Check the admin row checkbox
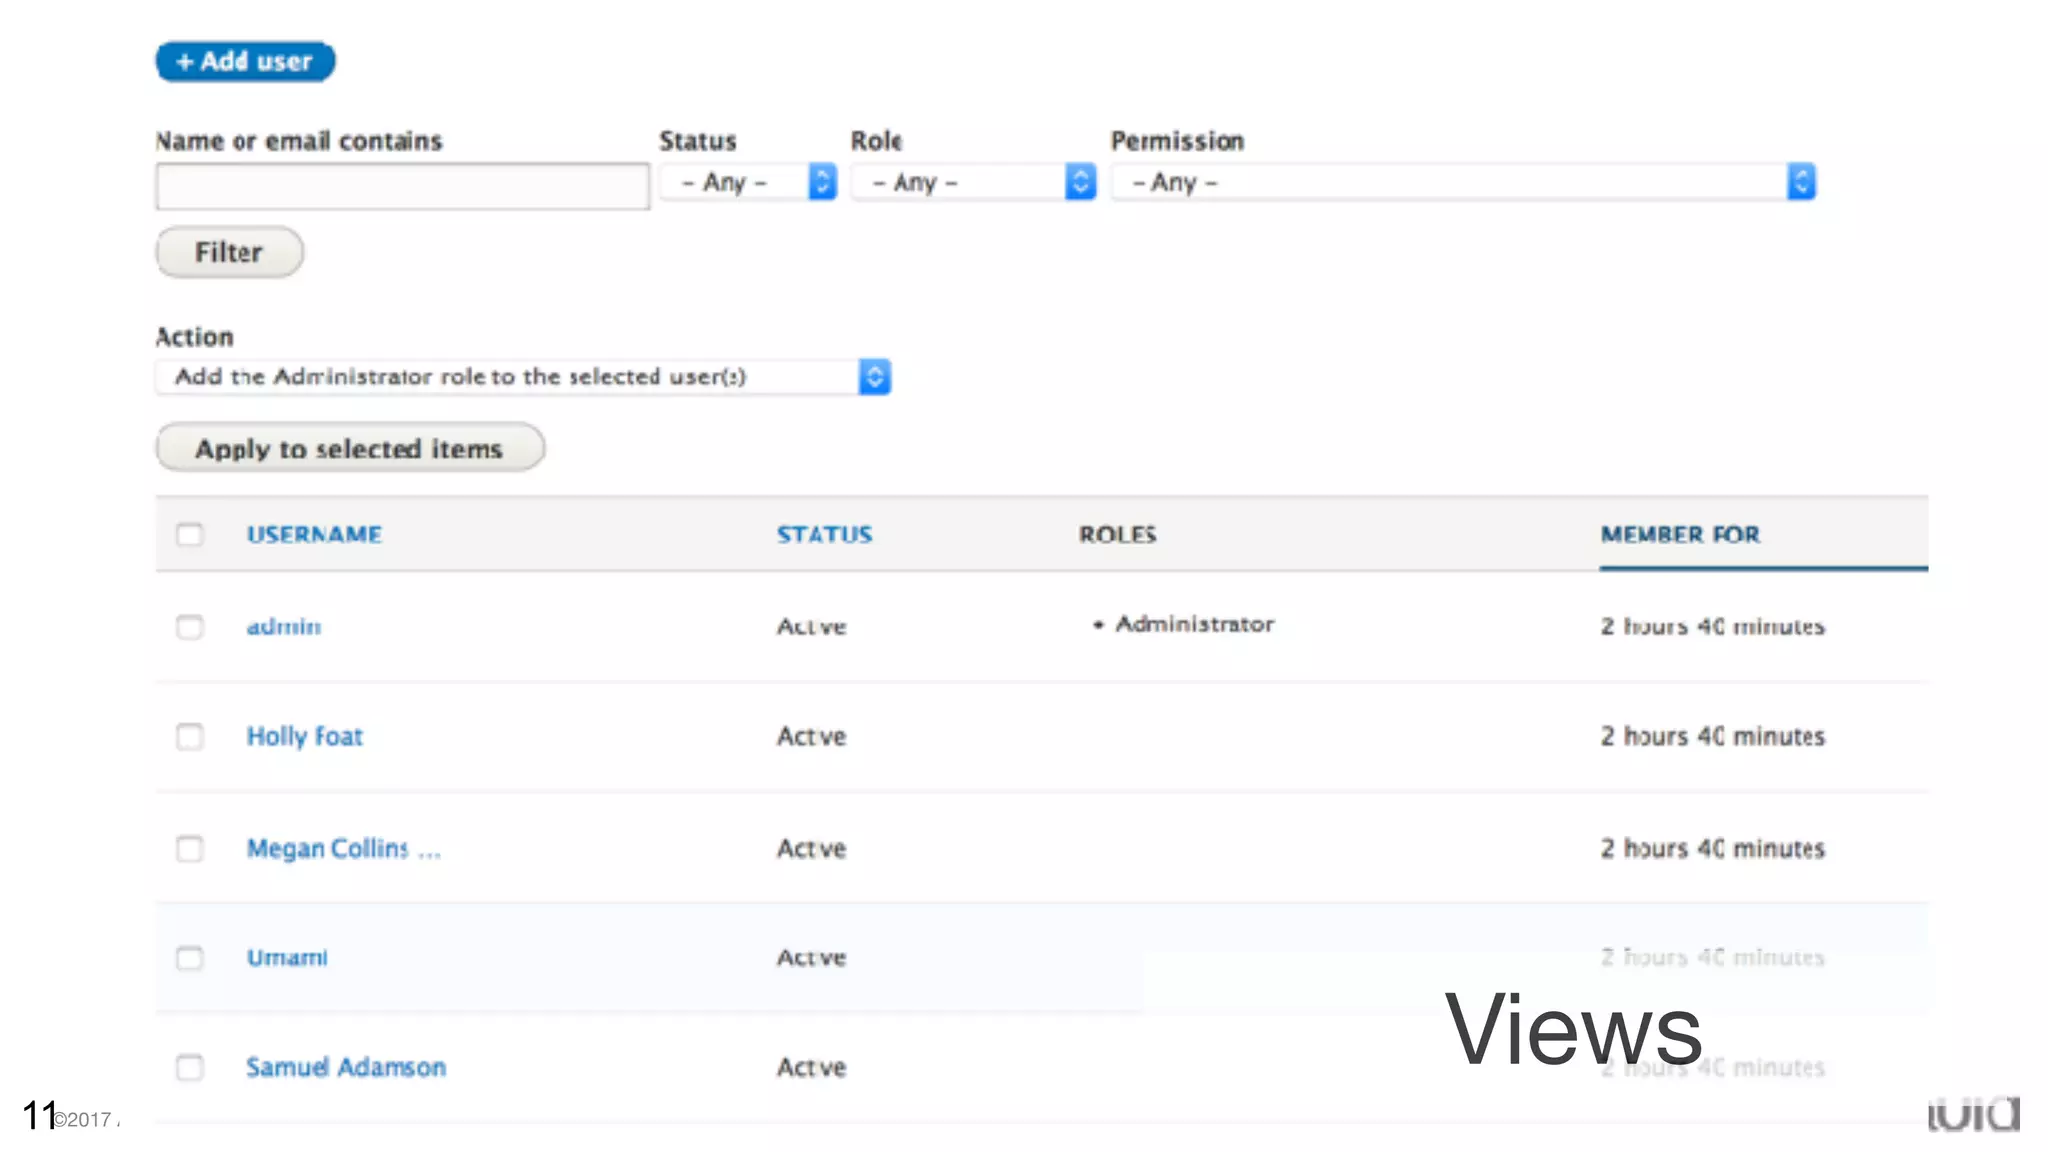This screenshot has height=1152, width=2048. pyautogui.click(x=190, y=627)
